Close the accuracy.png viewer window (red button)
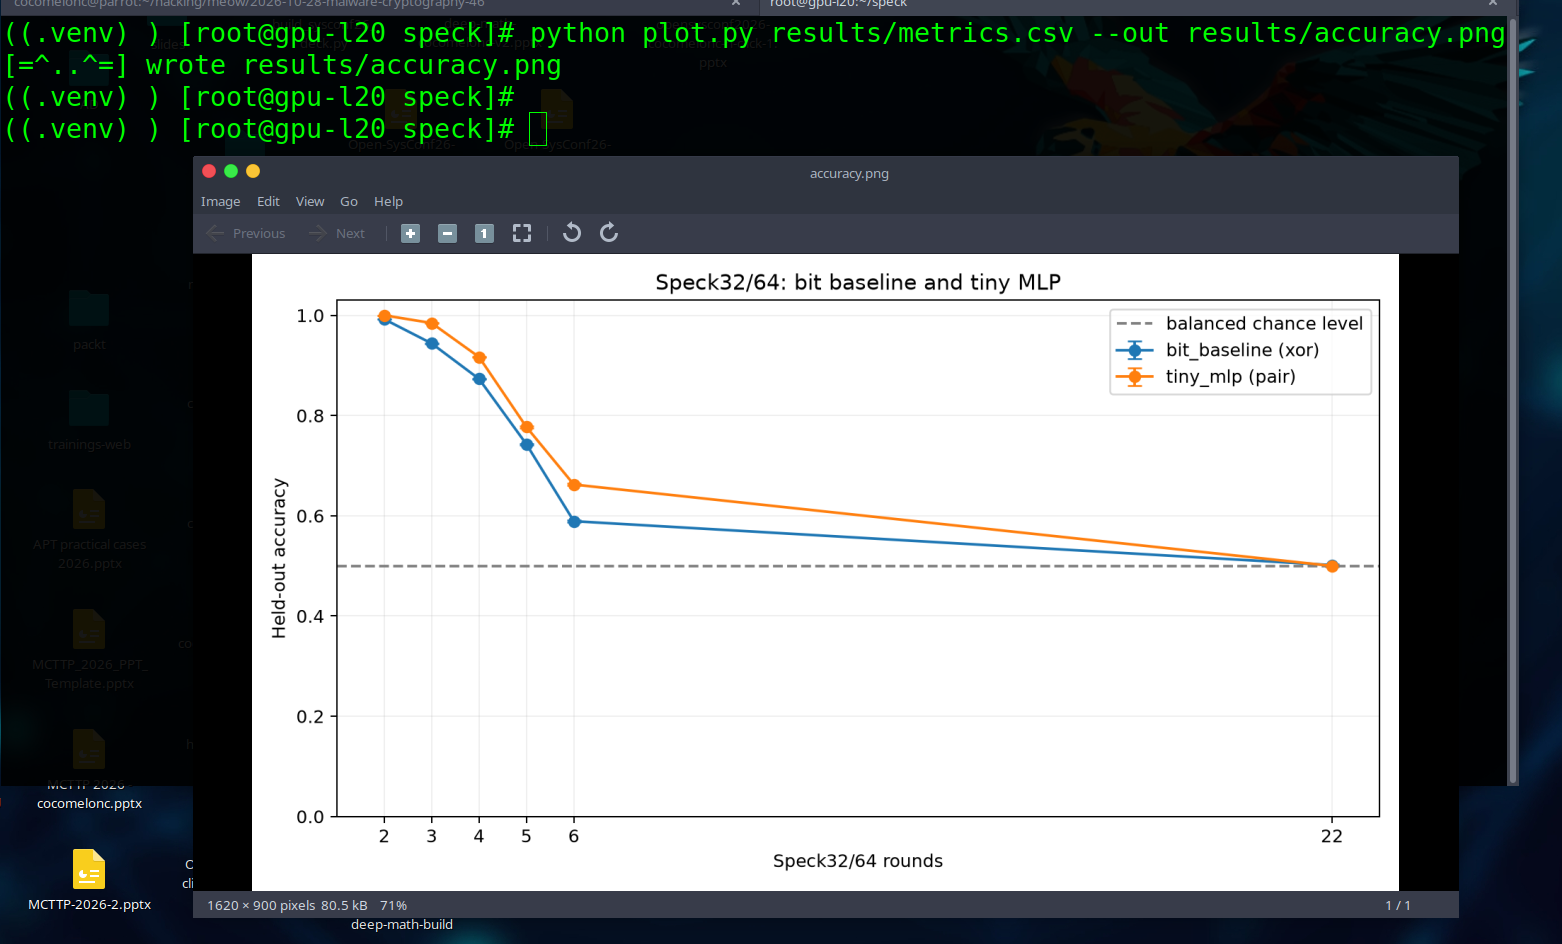Image resolution: width=1562 pixels, height=944 pixels. (x=209, y=171)
